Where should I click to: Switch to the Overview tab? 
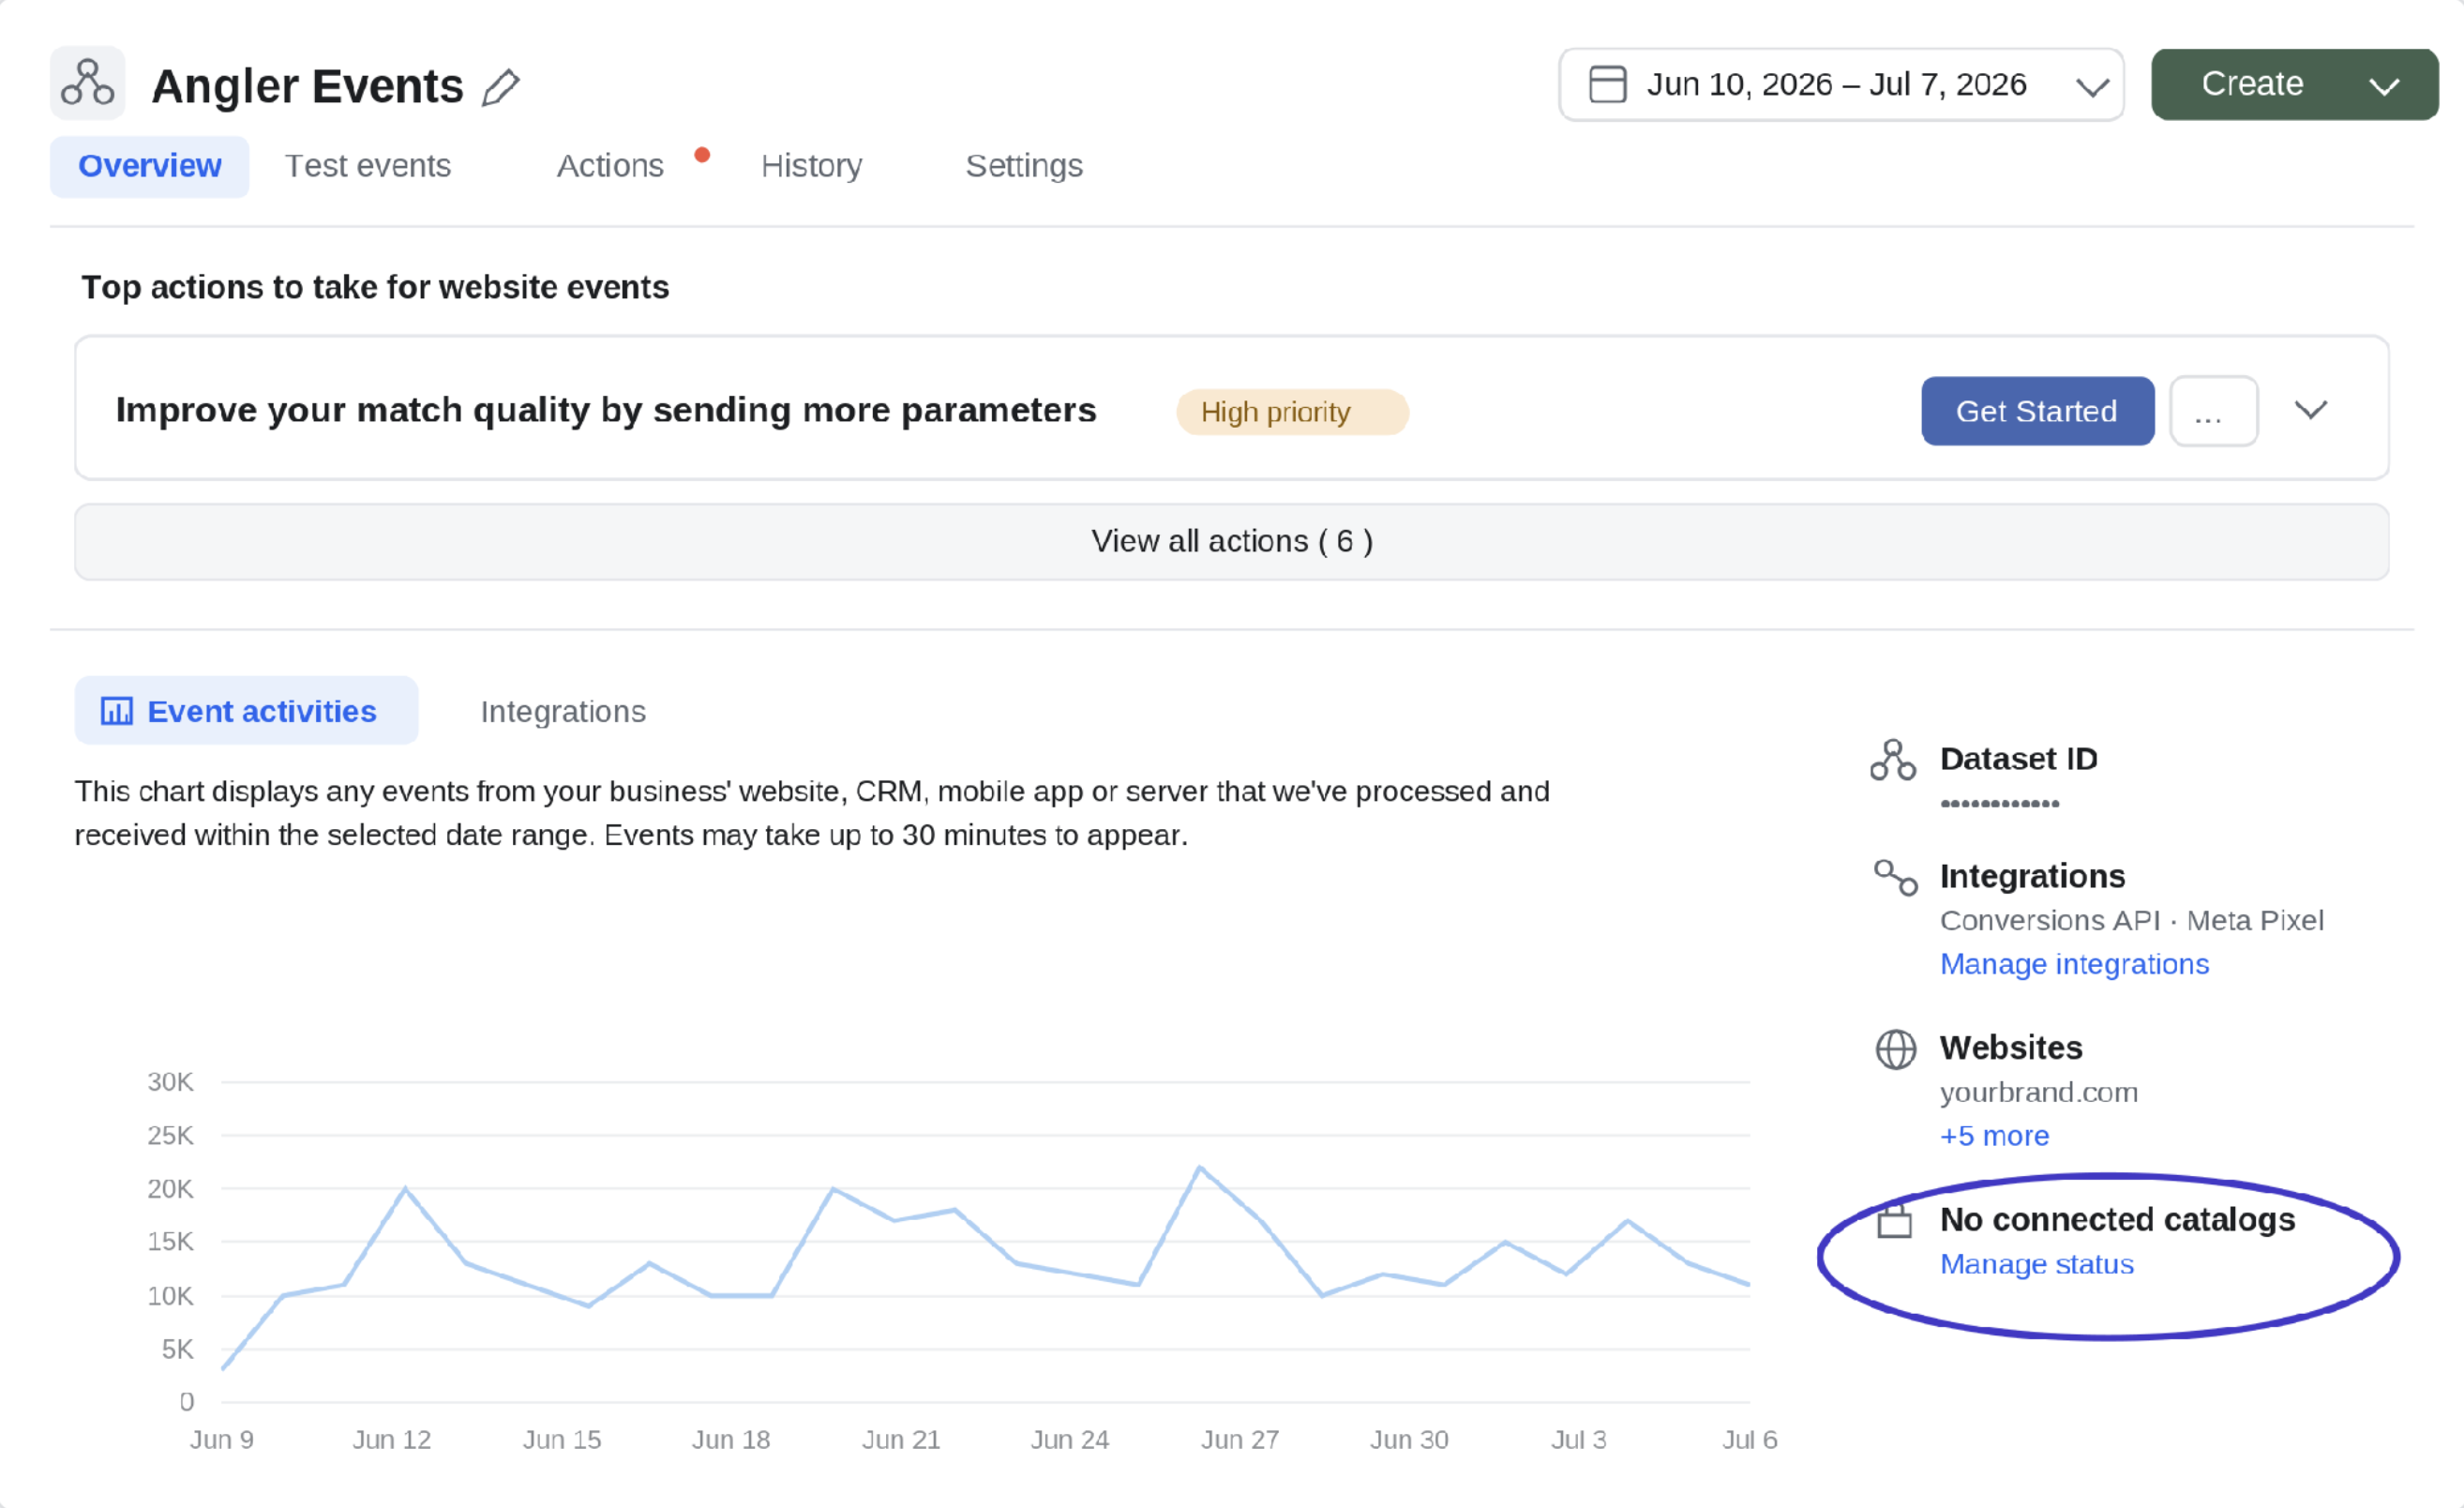point(149,166)
